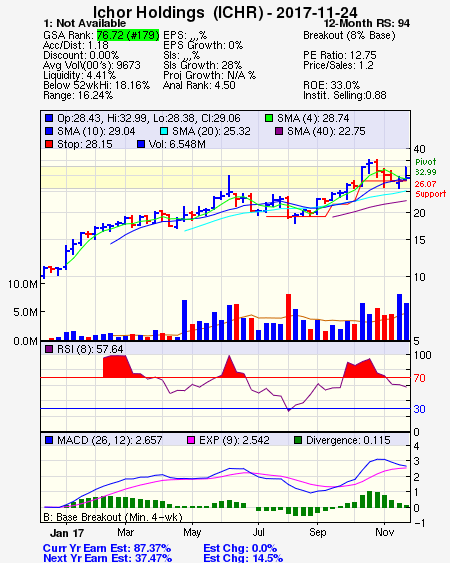
Task: Click the SMA (10): 29.04 legend text
Action: click(96, 131)
